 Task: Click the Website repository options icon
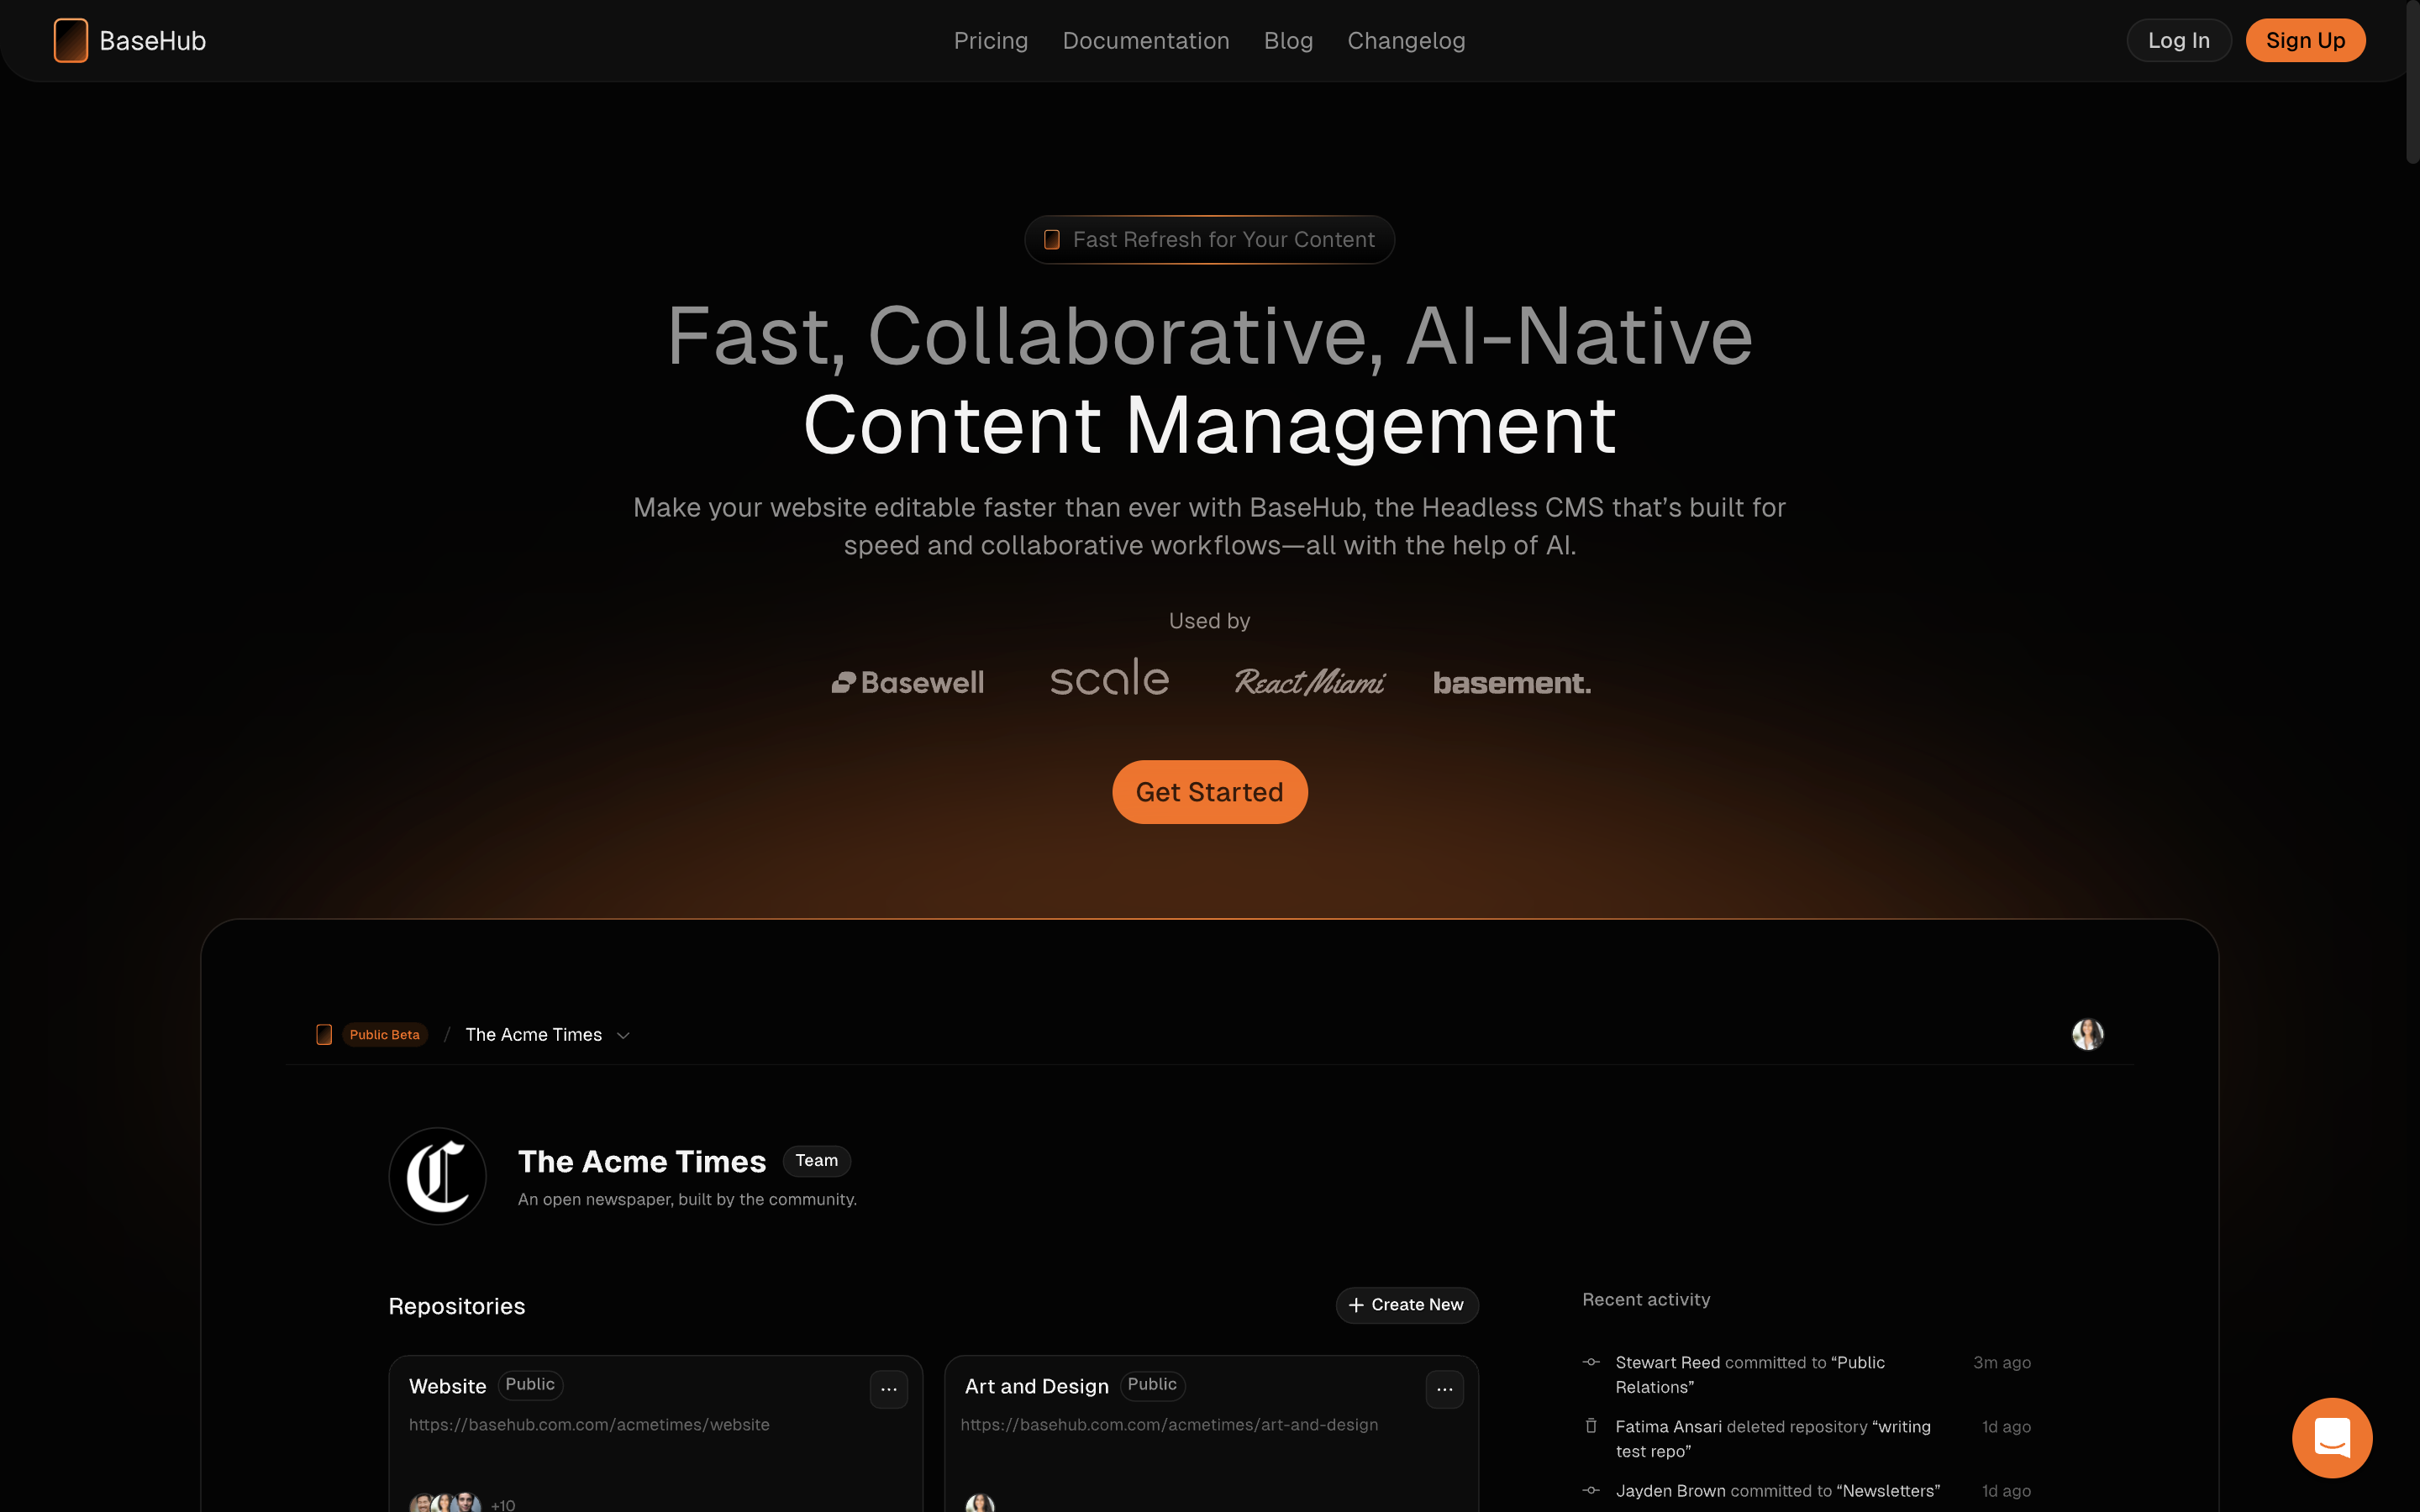point(888,1387)
